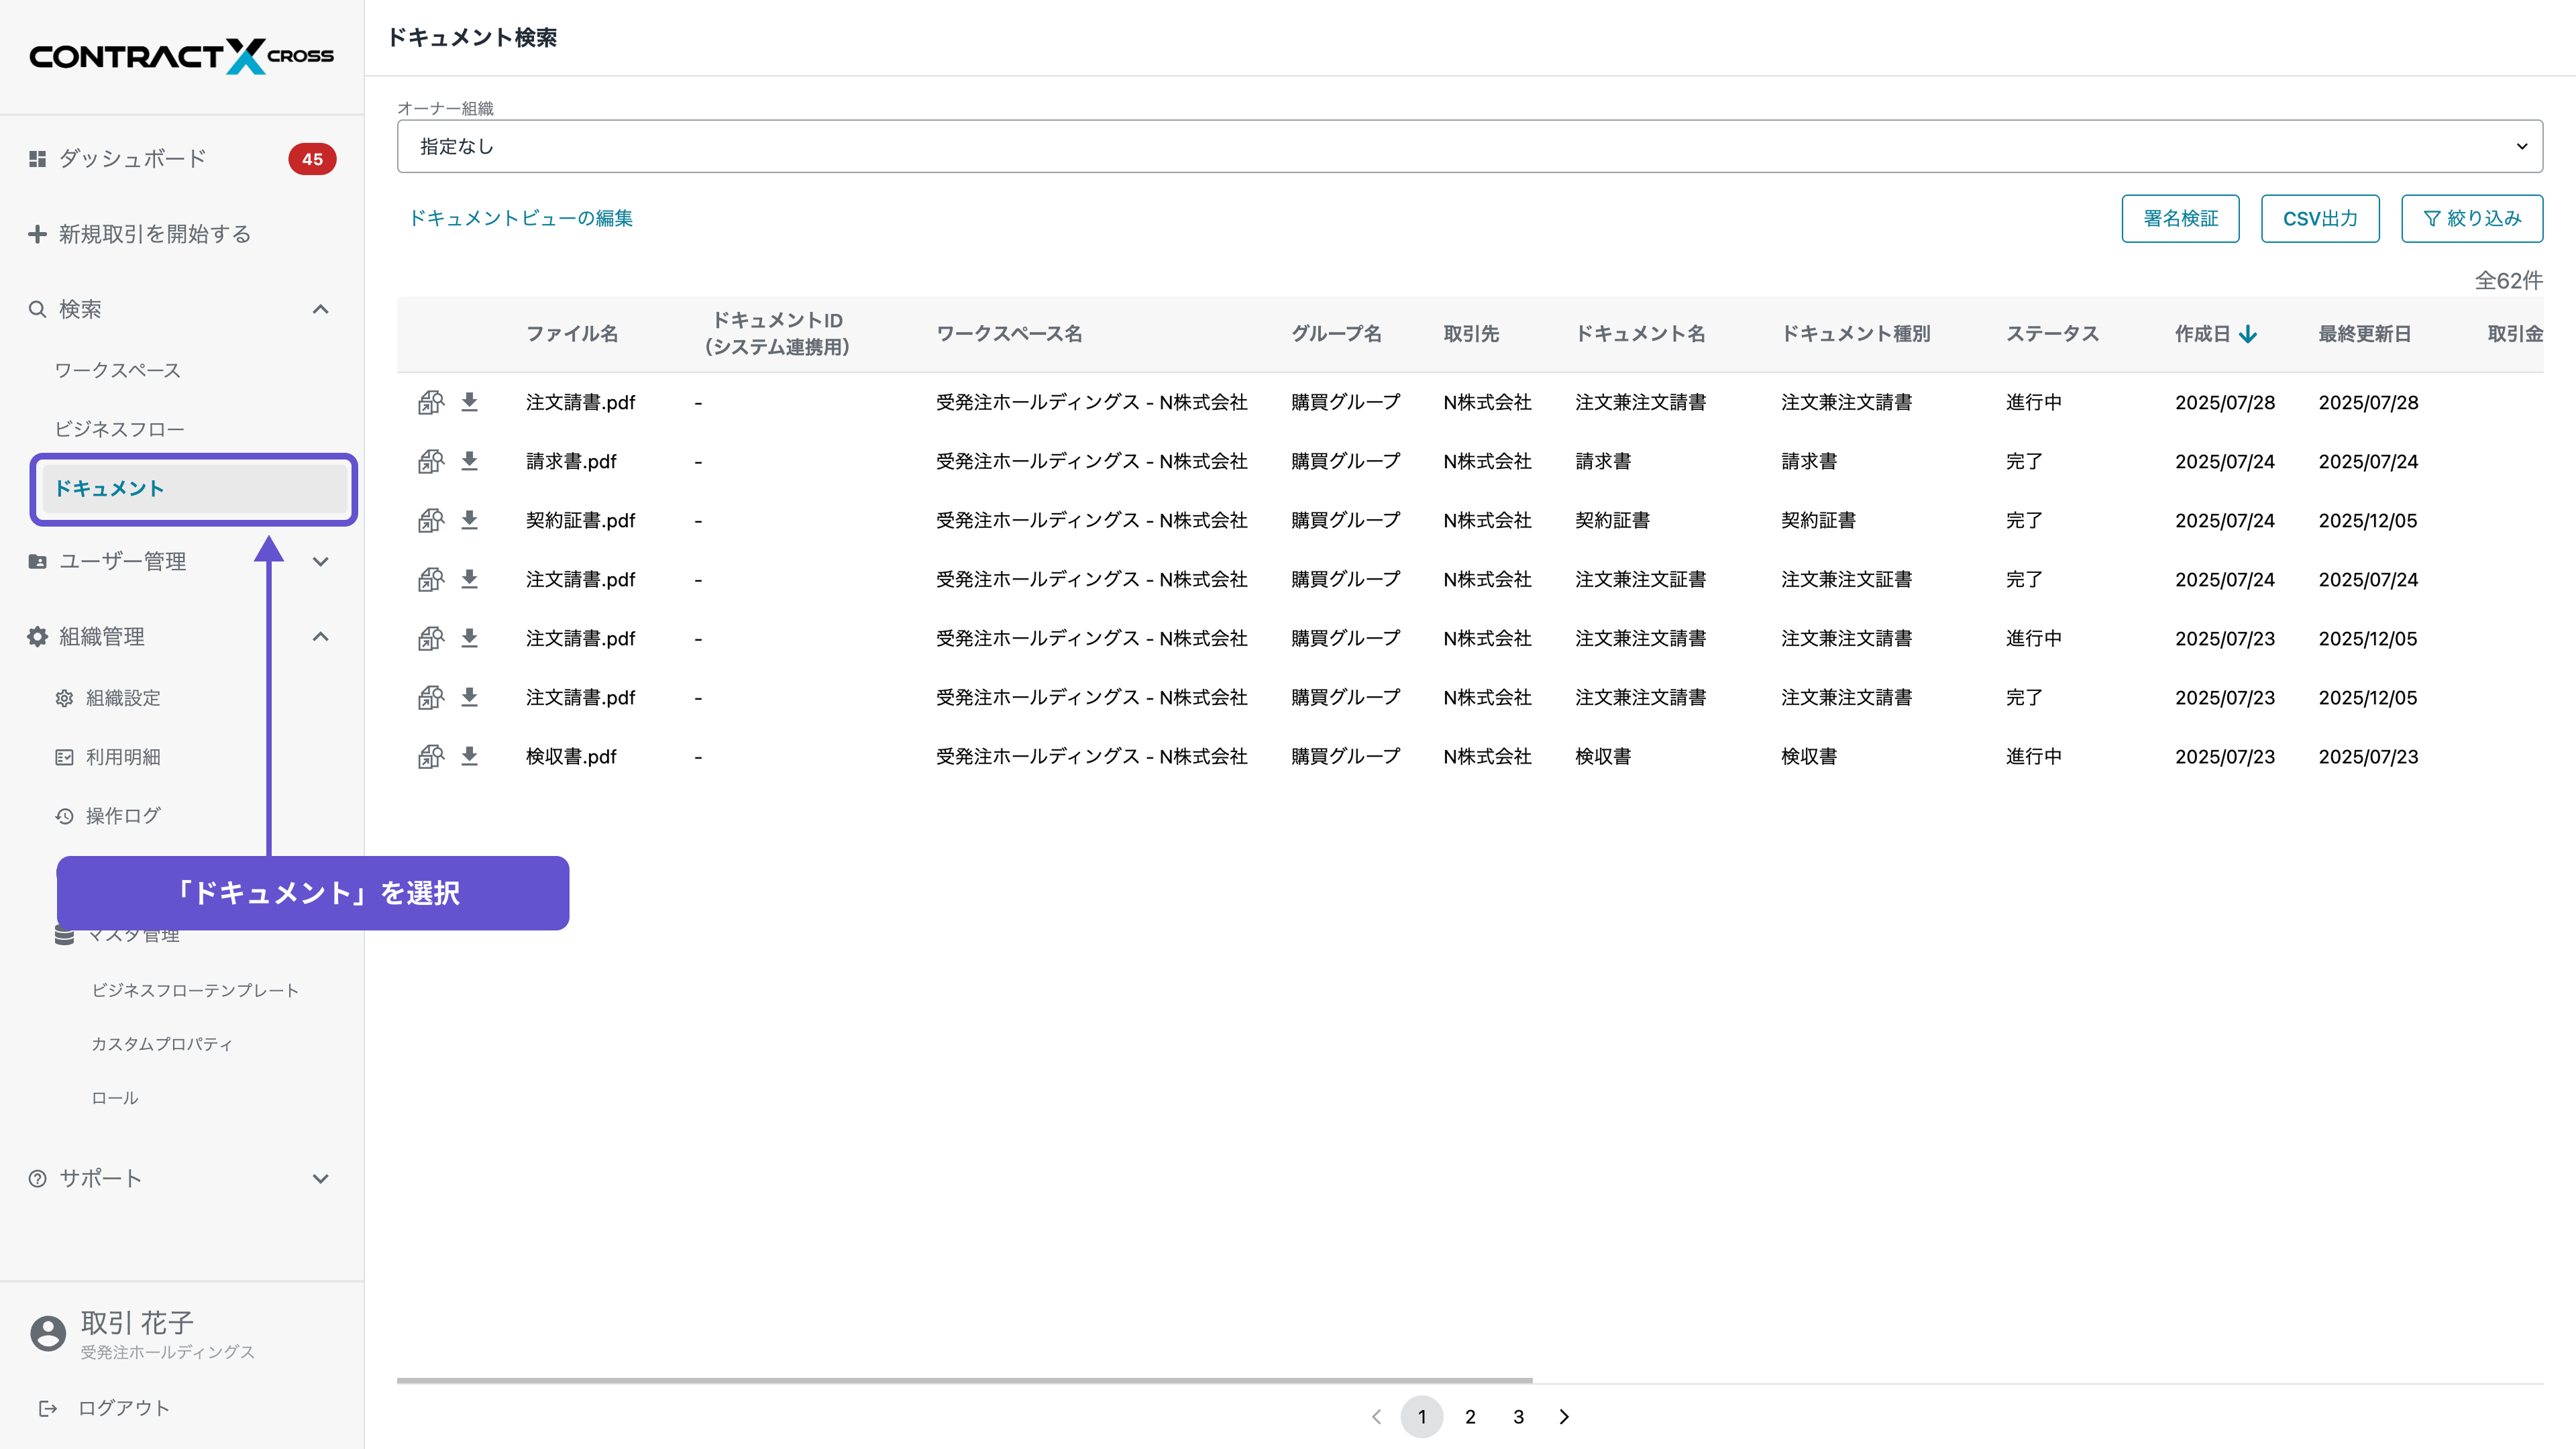This screenshot has width=2576, height=1449.
Task: Open ダッシュボード from the sidebar
Action: coord(132,159)
